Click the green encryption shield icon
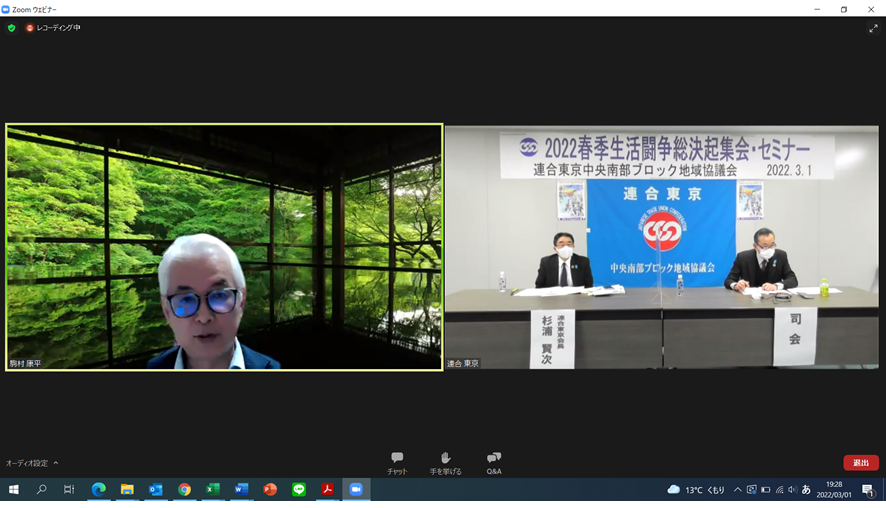 point(11,28)
